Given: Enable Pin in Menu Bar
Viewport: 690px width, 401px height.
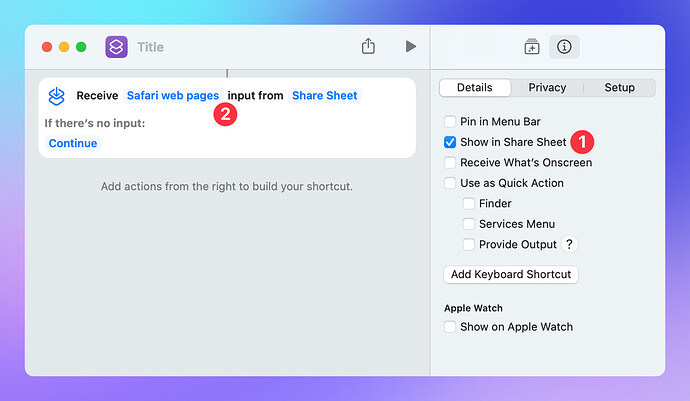Looking at the screenshot, I should coord(450,122).
